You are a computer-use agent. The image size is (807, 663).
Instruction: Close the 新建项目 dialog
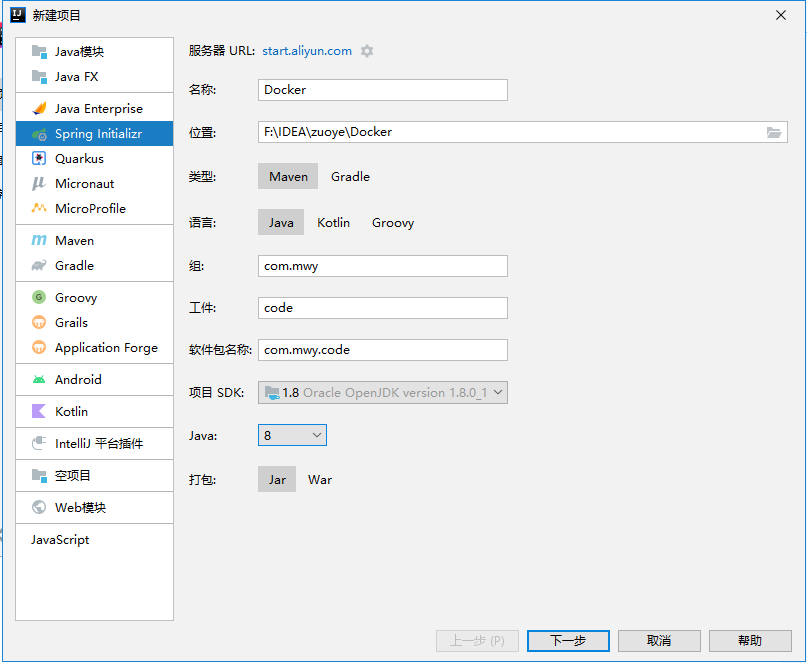click(x=781, y=15)
